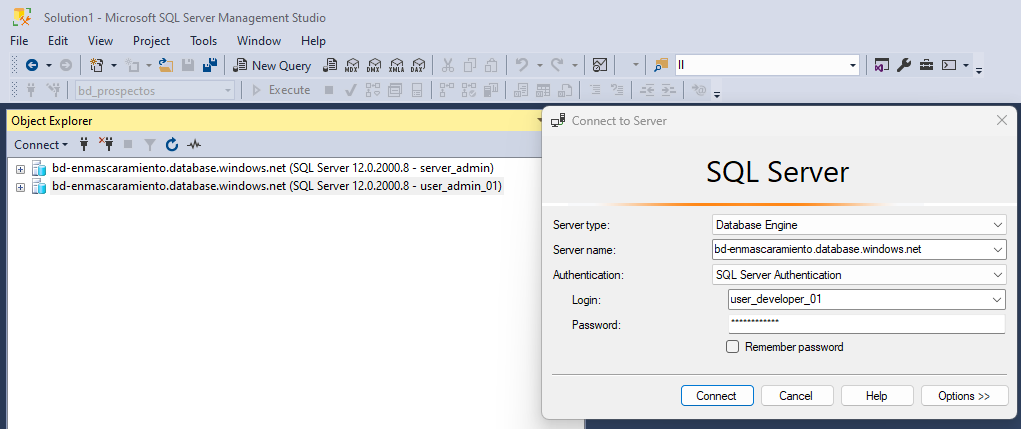Open Properties with the wrench icon
1021x429 pixels.
[904, 65]
